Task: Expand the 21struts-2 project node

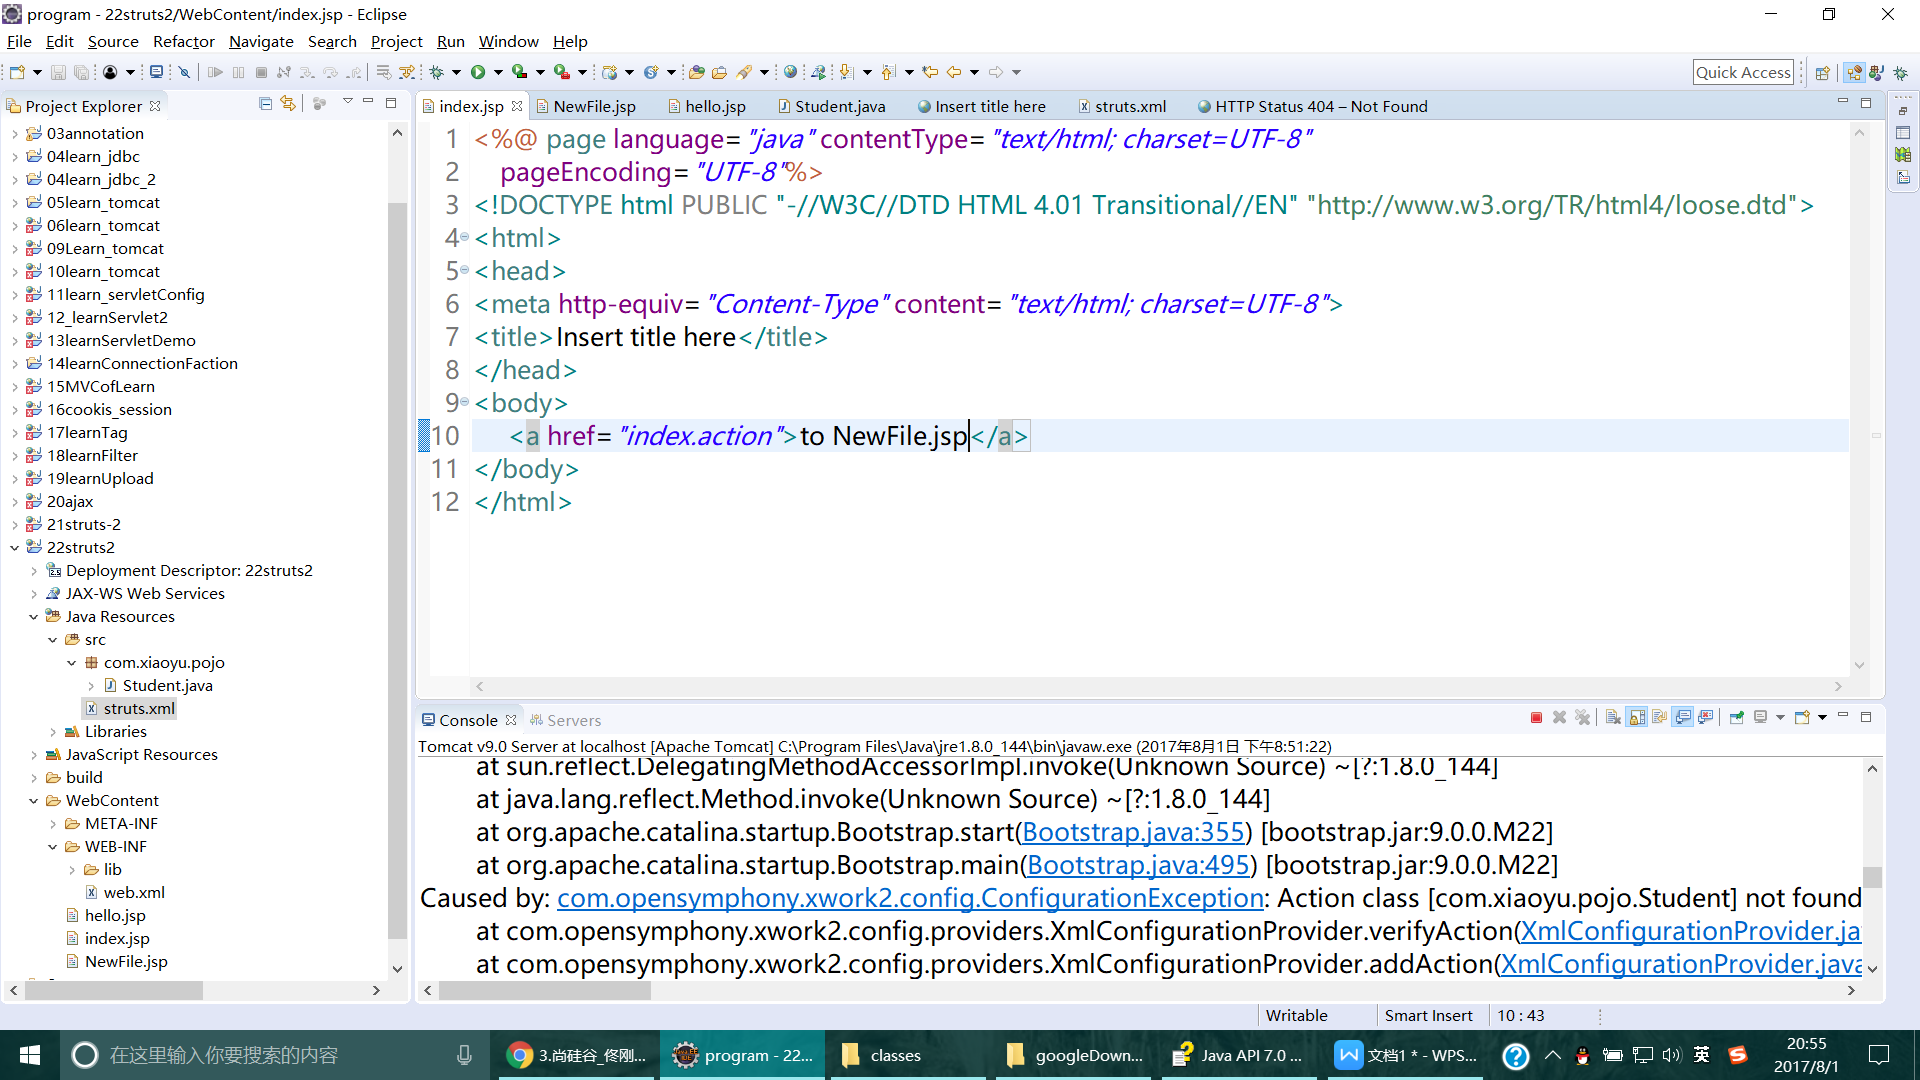Action: tap(14, 524)
